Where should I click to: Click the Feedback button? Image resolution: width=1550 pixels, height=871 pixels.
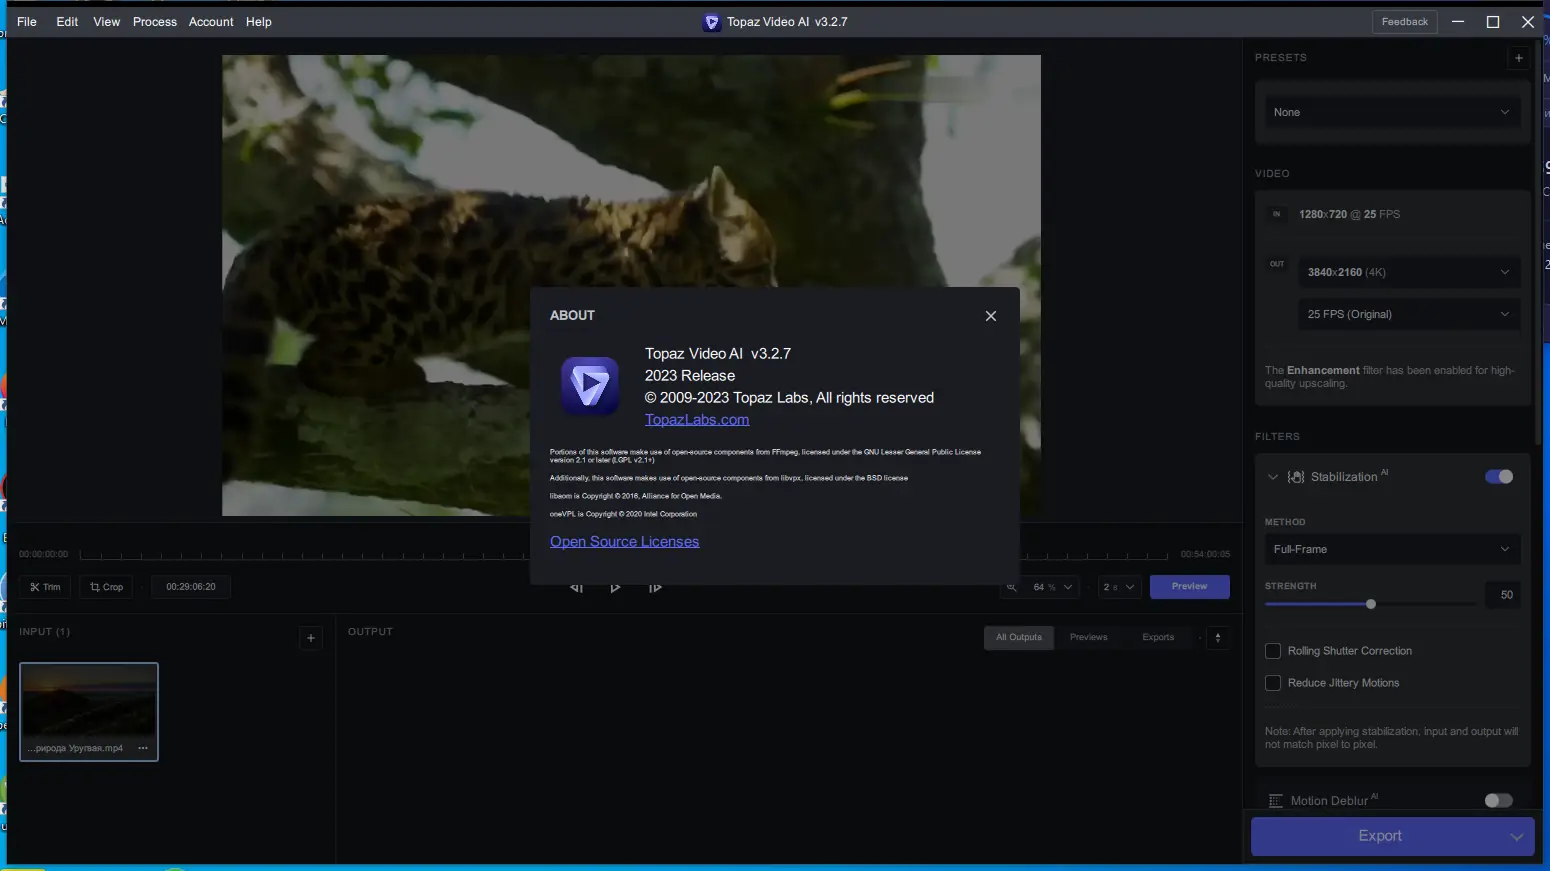tap(1405, 22)
